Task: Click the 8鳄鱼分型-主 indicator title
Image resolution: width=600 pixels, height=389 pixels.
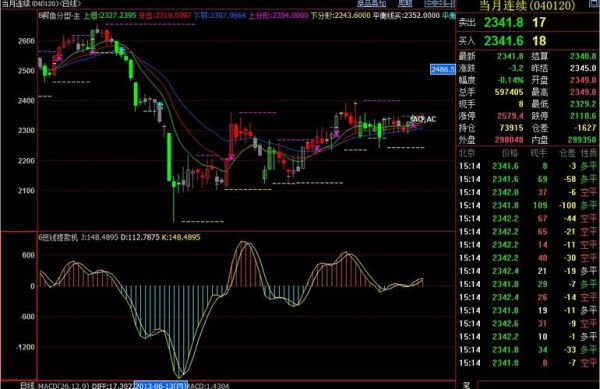Action: coord(59,16)
